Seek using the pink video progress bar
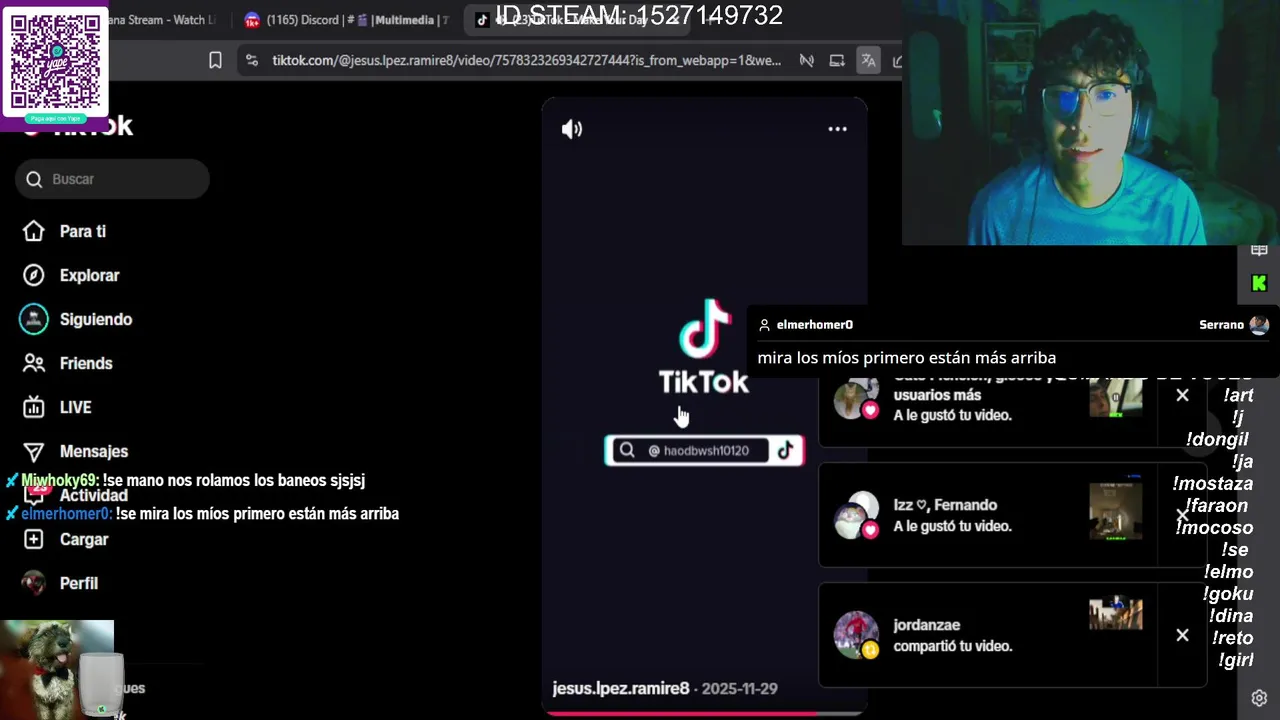The image size is (1280, 720). [x=705, y=714]
